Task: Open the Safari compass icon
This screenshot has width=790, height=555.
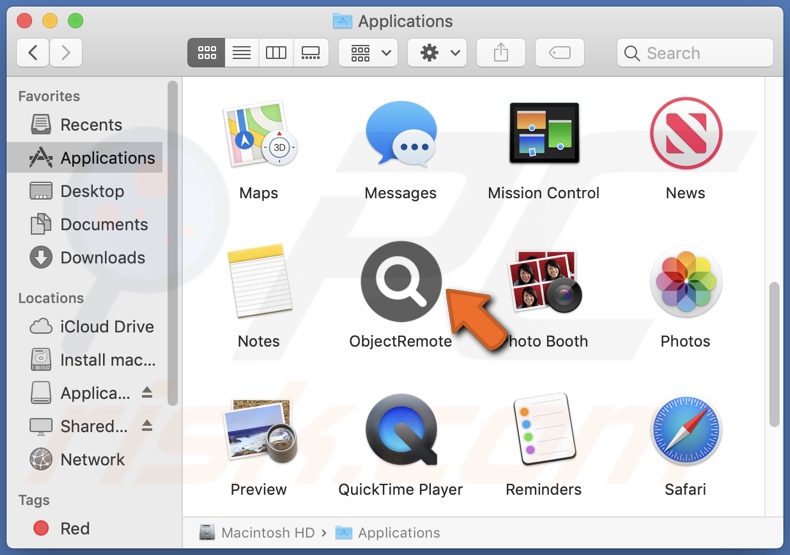Action: [x=686, y=430]
